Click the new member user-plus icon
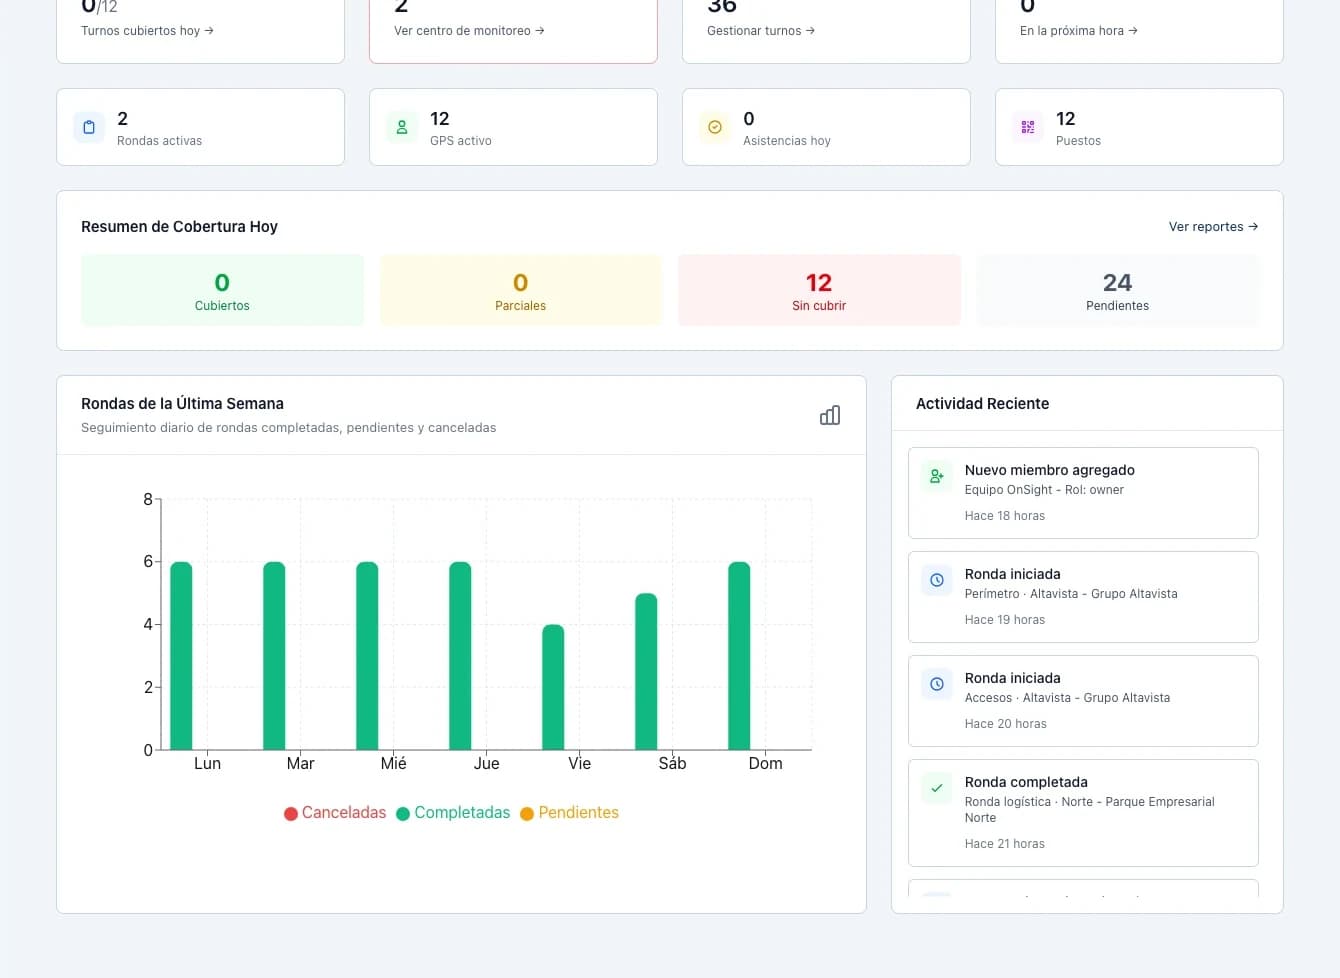The width and height of the screenshot is (1340, 978). pos(937,476)
